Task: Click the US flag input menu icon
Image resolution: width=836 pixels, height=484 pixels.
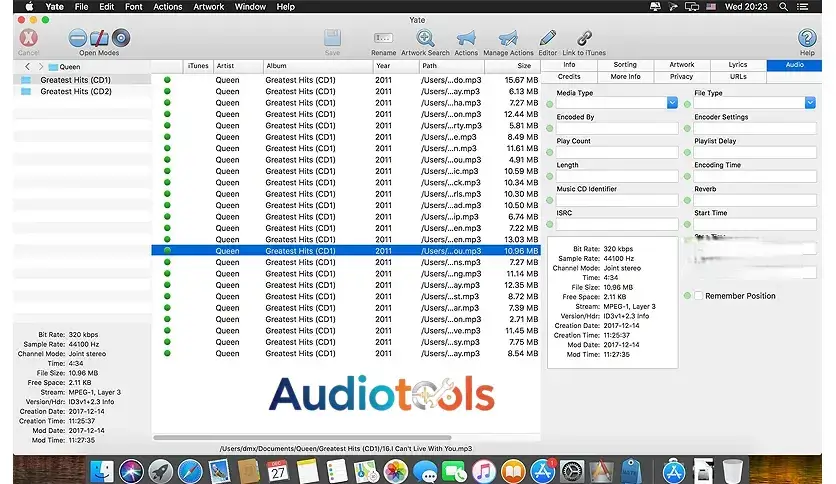Action: click(711, 6)
